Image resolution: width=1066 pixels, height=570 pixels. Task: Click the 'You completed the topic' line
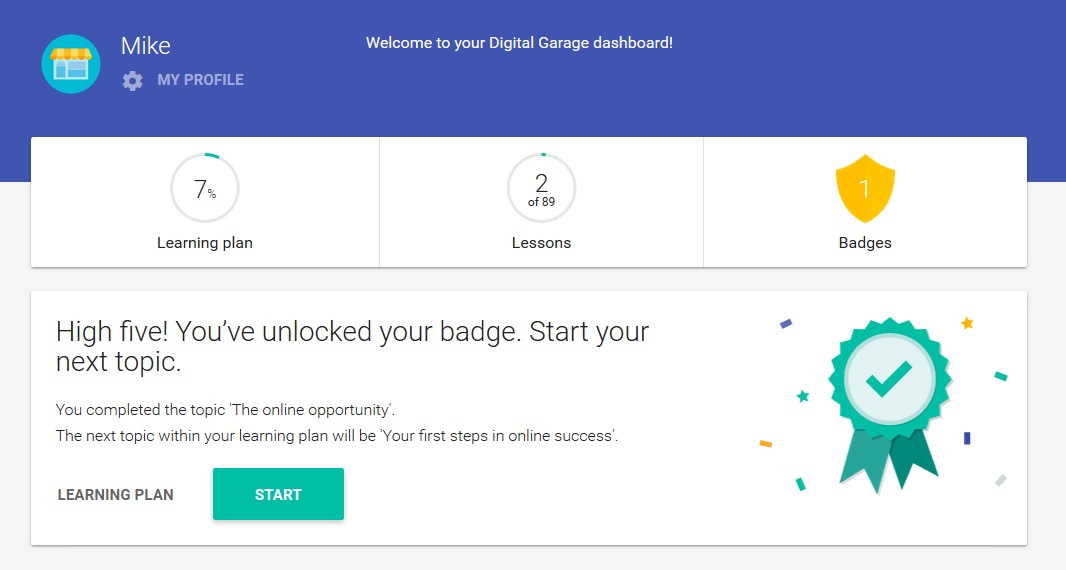226,410
